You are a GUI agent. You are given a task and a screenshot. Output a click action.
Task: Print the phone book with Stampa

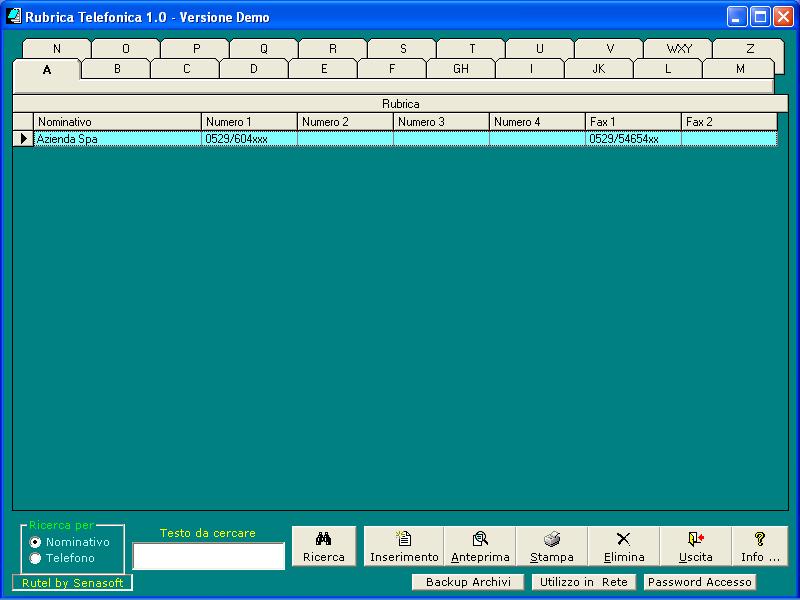(x=552, y=546)
